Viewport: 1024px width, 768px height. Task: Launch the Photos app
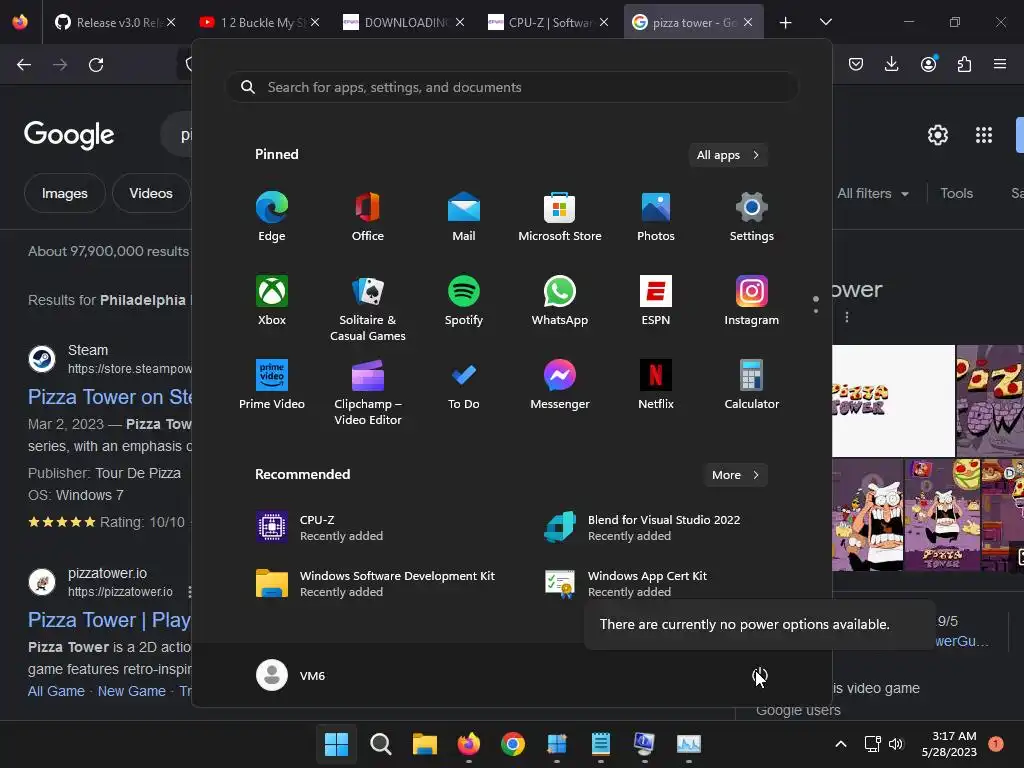pos(656,217)
